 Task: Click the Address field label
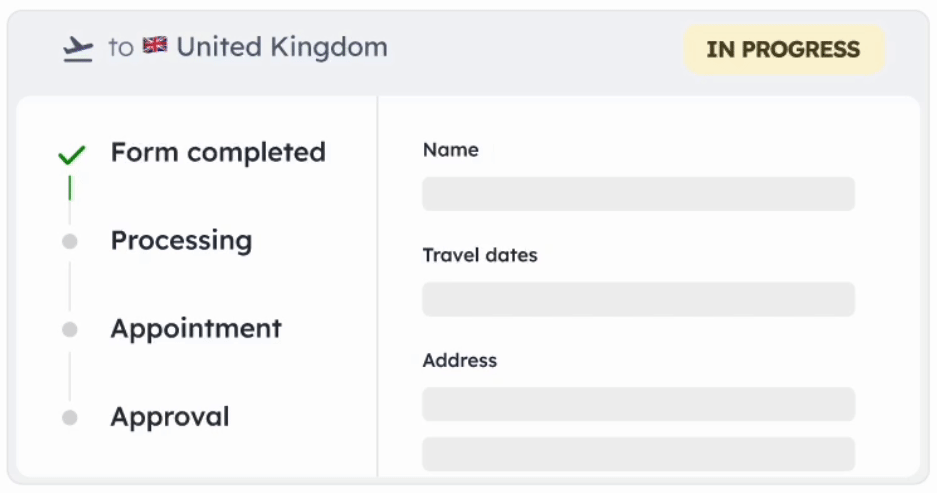(x=460, y=360)
